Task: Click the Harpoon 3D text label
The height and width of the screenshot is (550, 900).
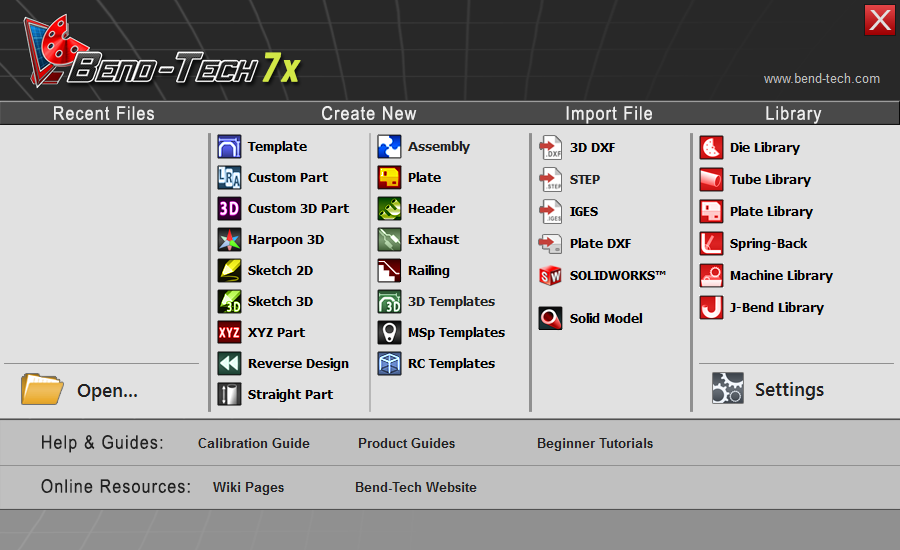Action: click(x=286, y=239)
